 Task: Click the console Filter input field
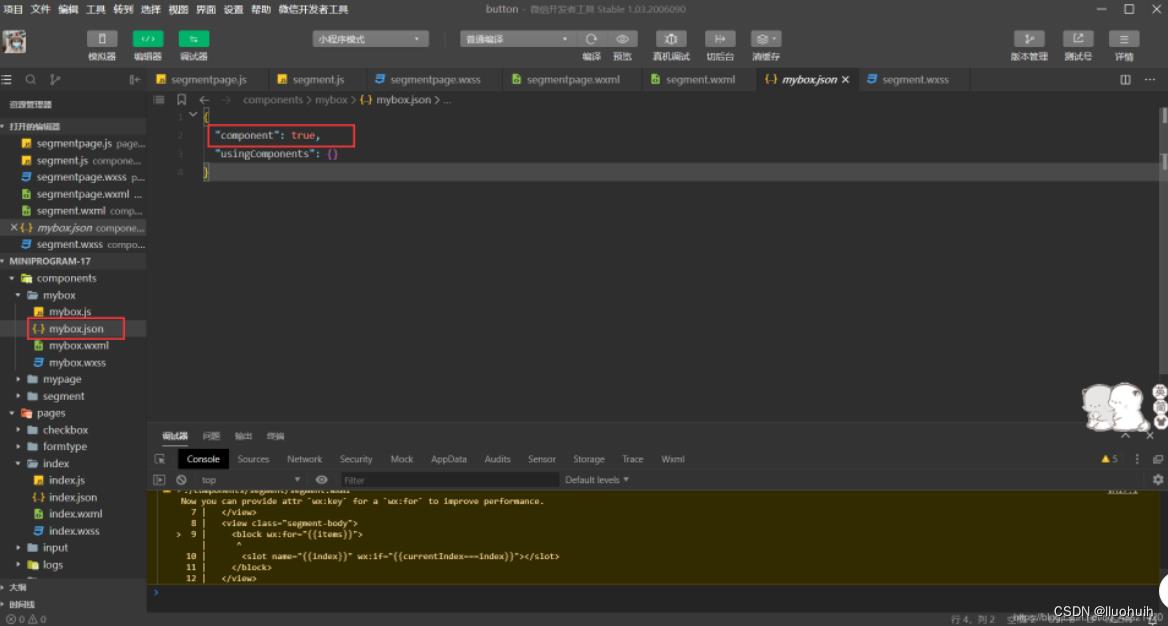450,480
